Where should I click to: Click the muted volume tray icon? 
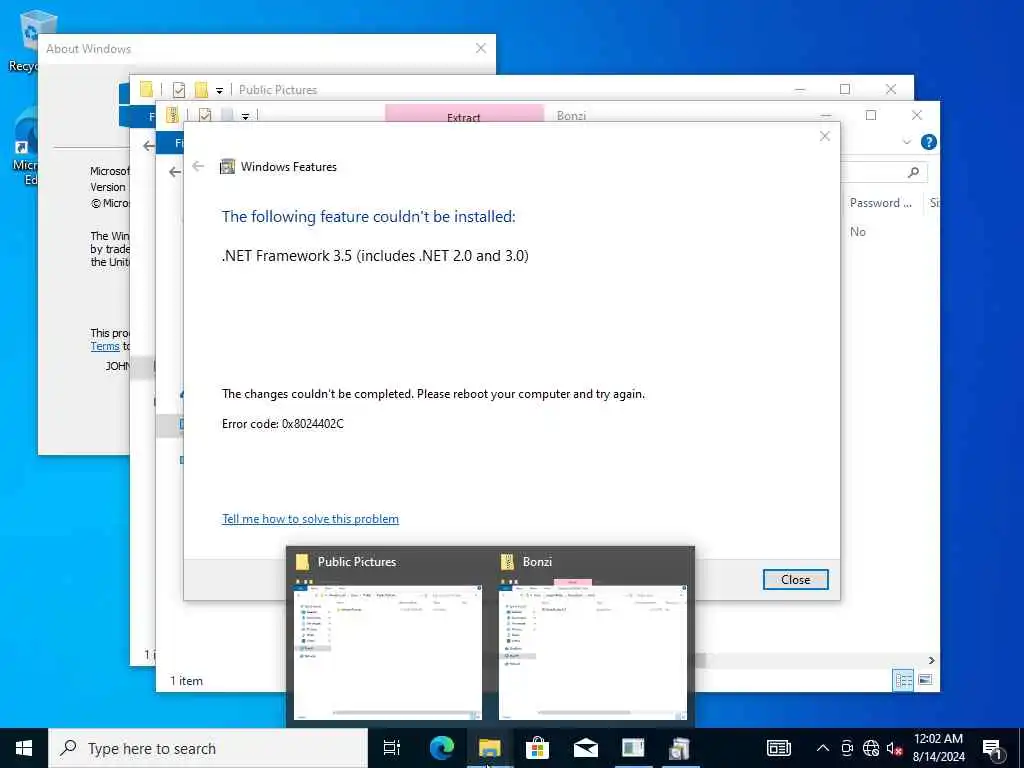(894, 748)
